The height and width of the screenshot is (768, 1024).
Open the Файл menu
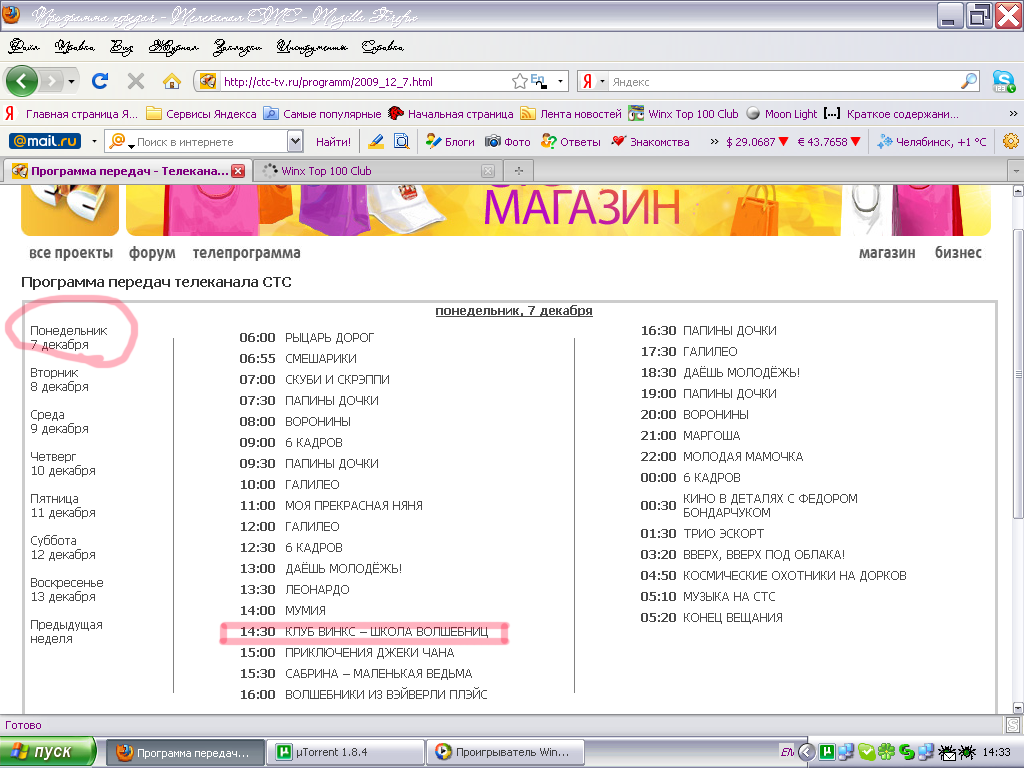point(24,47)
